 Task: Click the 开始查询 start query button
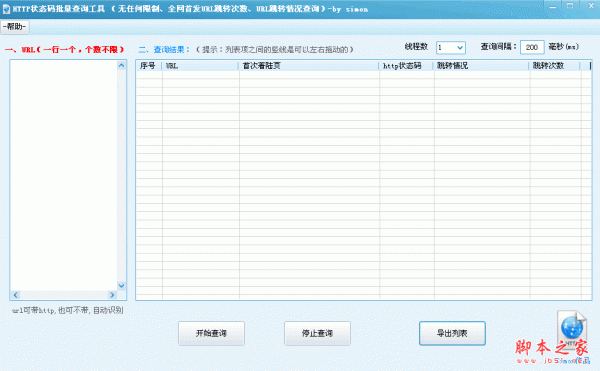pyautogui.click(x=211, y=334)
